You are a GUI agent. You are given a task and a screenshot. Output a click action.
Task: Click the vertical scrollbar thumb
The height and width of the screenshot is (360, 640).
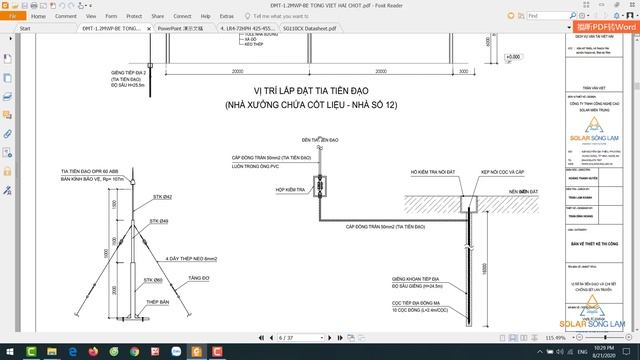pos(637,86)
